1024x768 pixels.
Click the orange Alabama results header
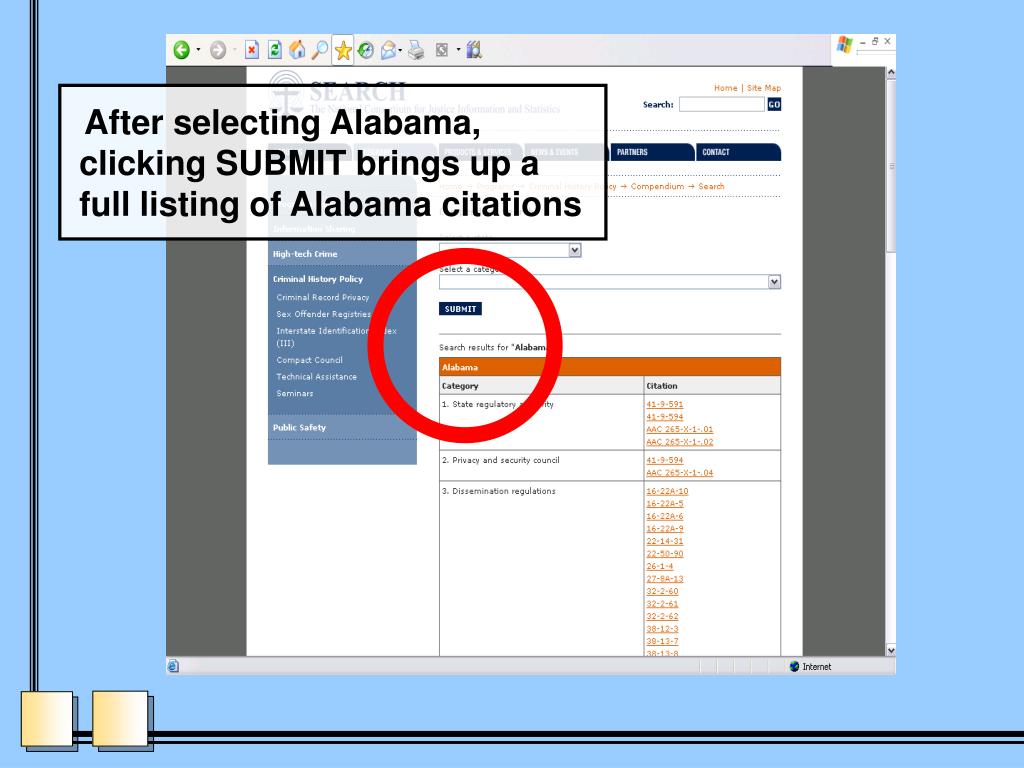[610, 367]
